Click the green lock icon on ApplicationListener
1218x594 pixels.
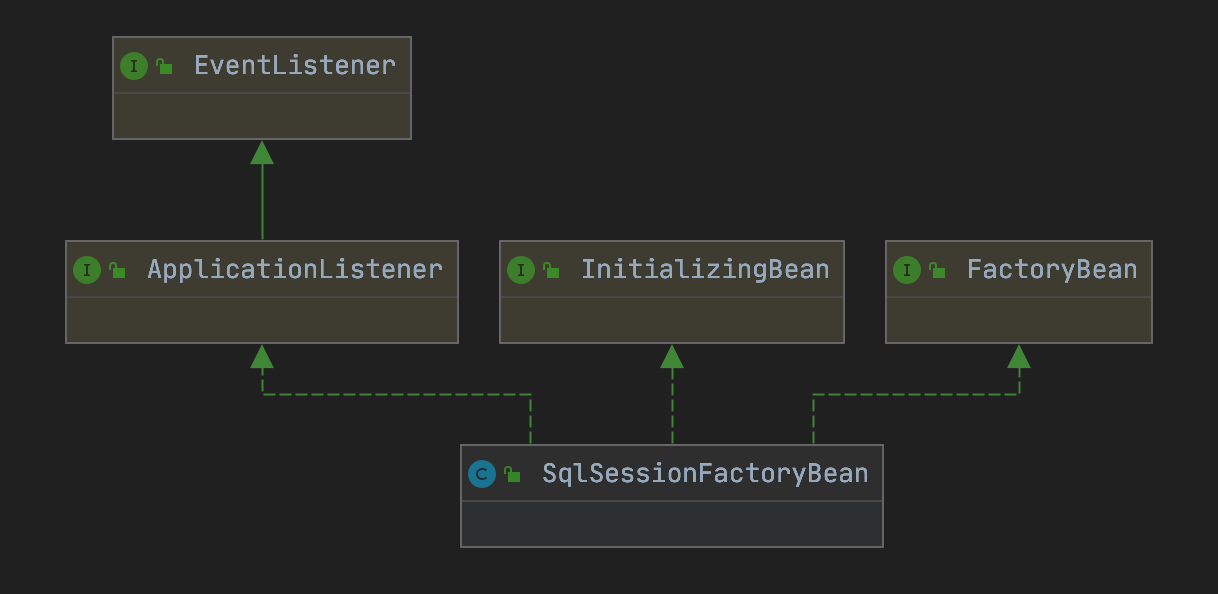tap(117, 271)
